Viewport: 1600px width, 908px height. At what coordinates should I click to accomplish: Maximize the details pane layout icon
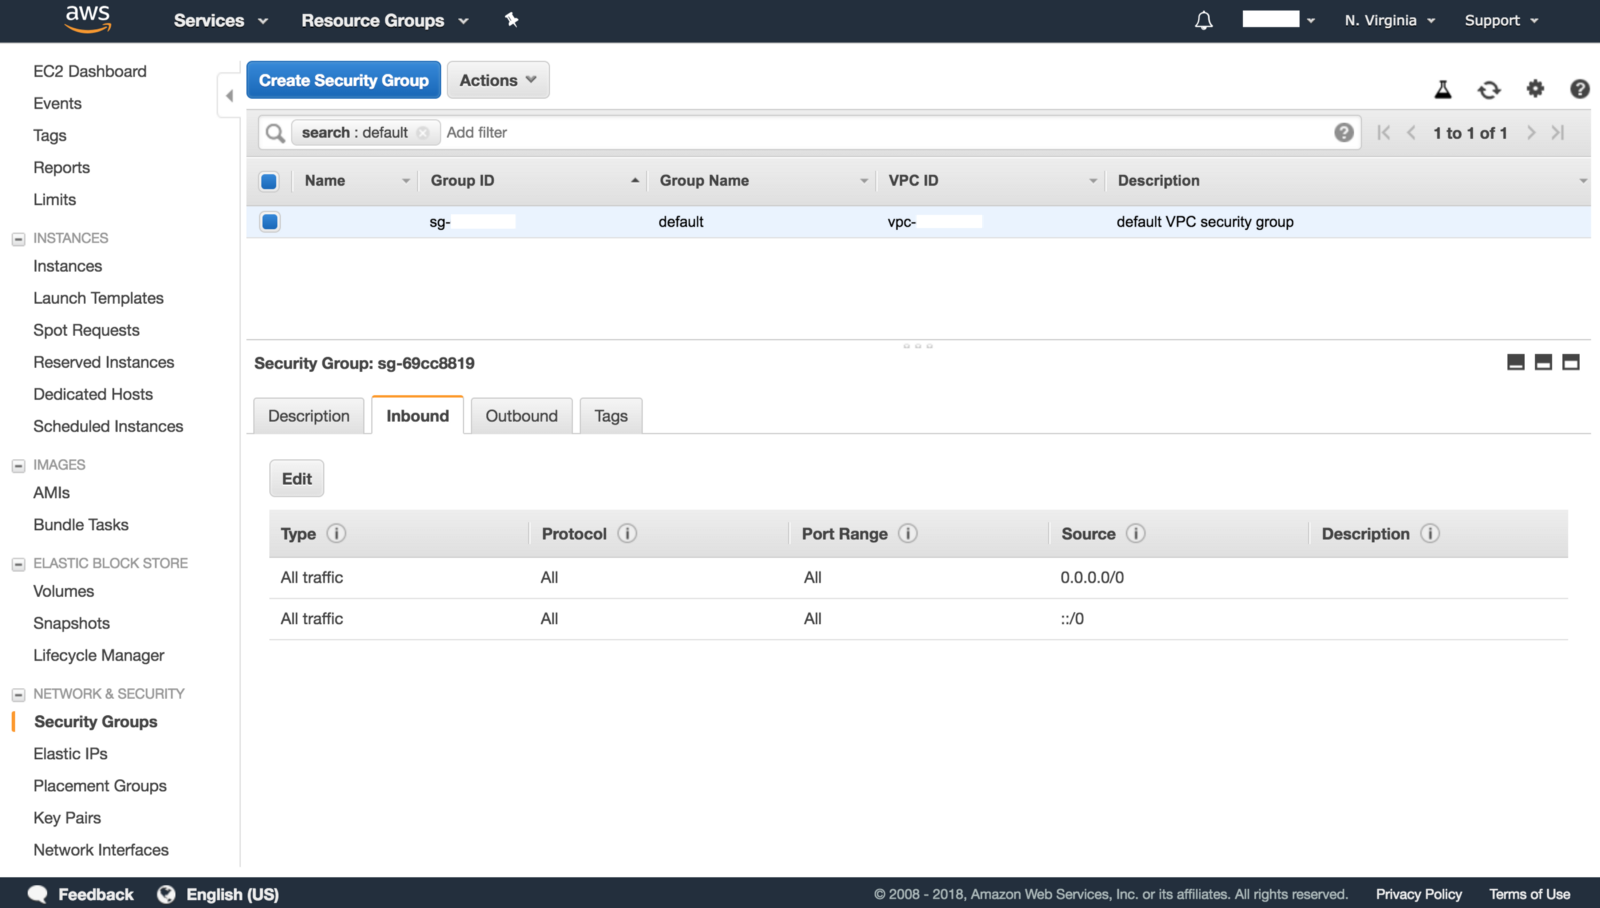click(1571, 362)
